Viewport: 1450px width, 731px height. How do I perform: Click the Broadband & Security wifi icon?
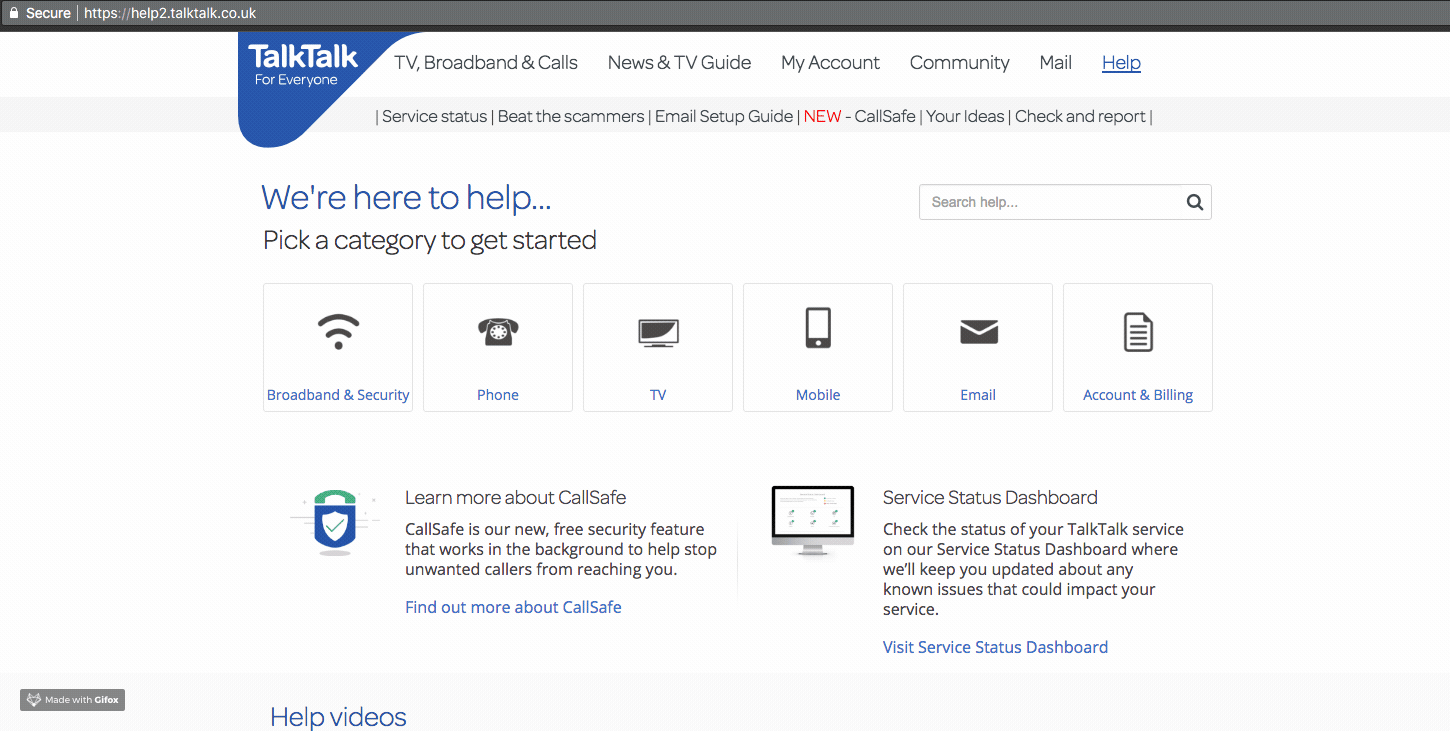(338, 331)
